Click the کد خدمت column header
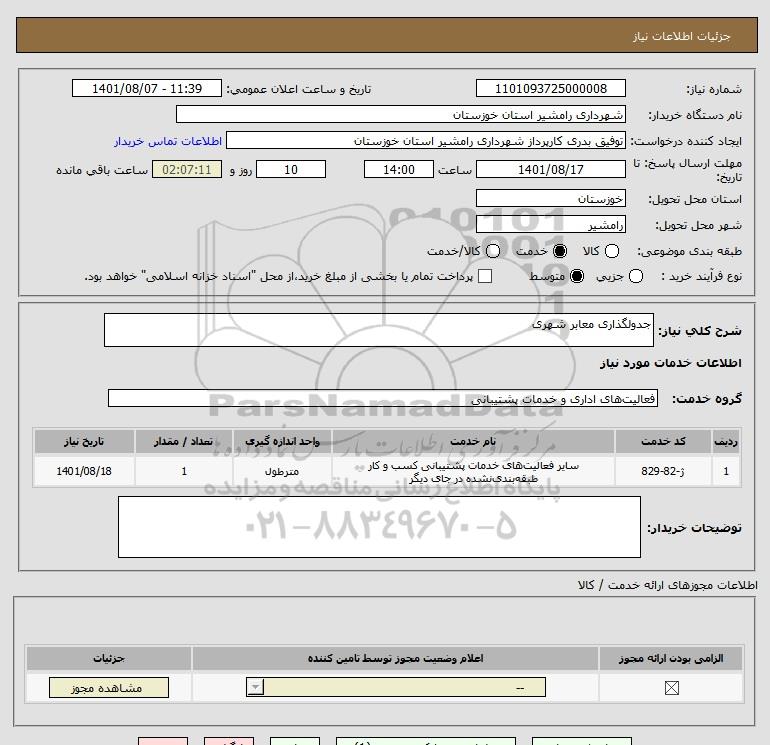 click(662, 441)
